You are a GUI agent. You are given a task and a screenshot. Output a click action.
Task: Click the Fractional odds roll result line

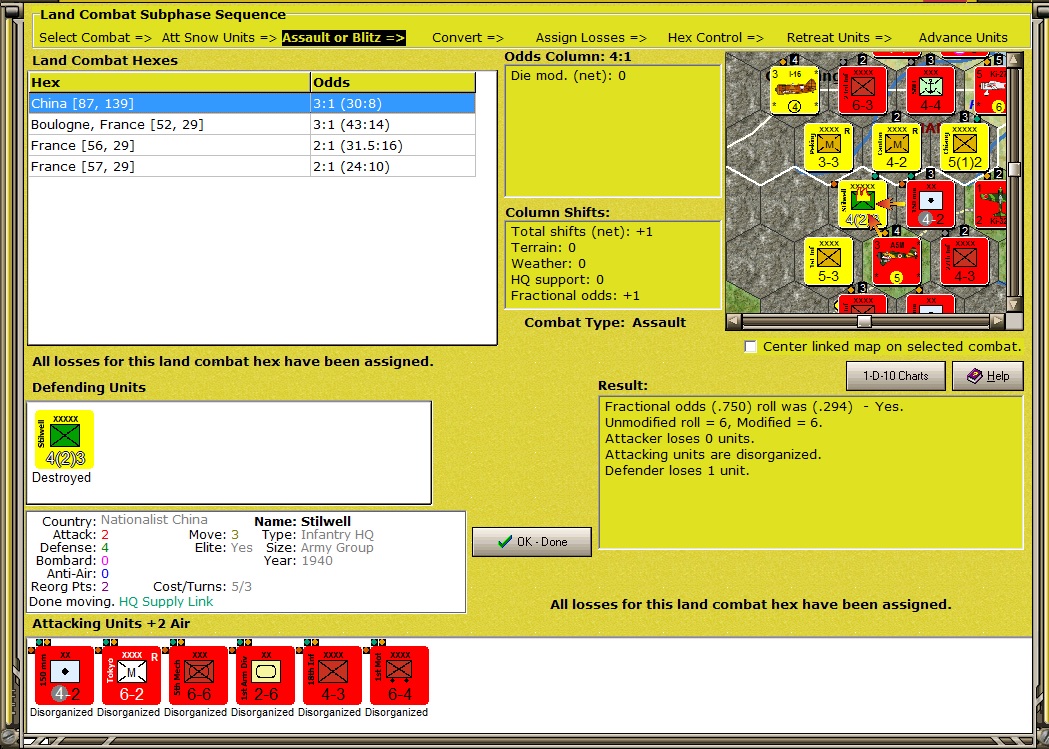(x=753, y=407)
